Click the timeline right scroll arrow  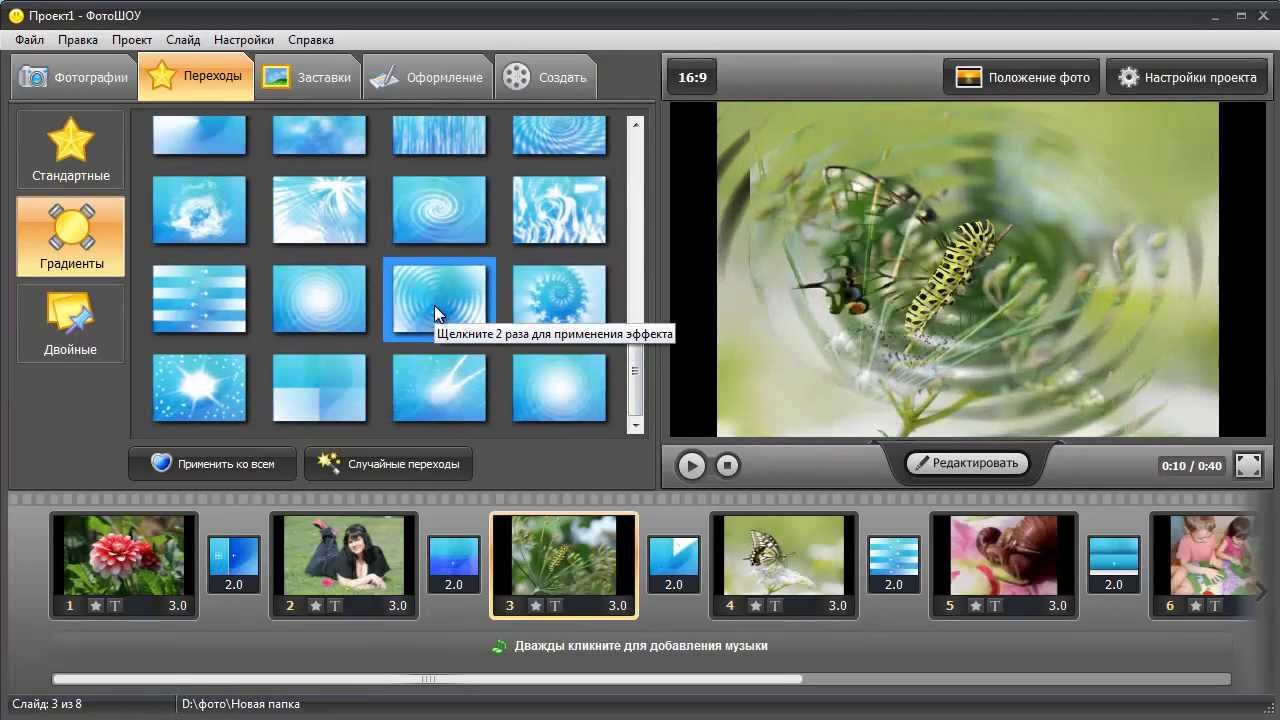point(1261,592)
